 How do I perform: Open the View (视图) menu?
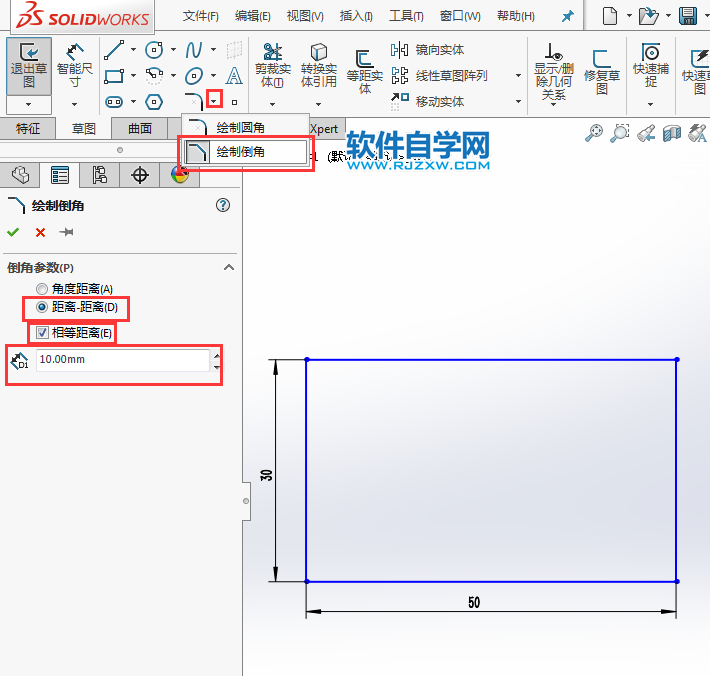click(305, 16)
